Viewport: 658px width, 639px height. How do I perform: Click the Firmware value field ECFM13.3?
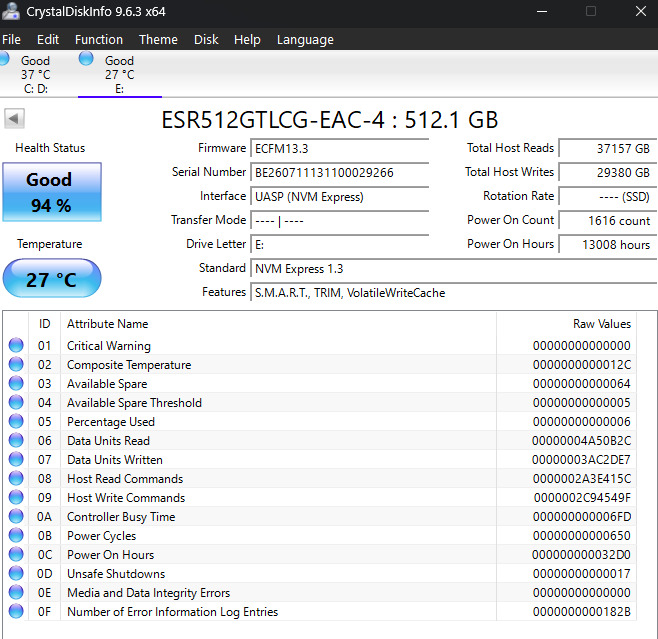click(340, 148)
